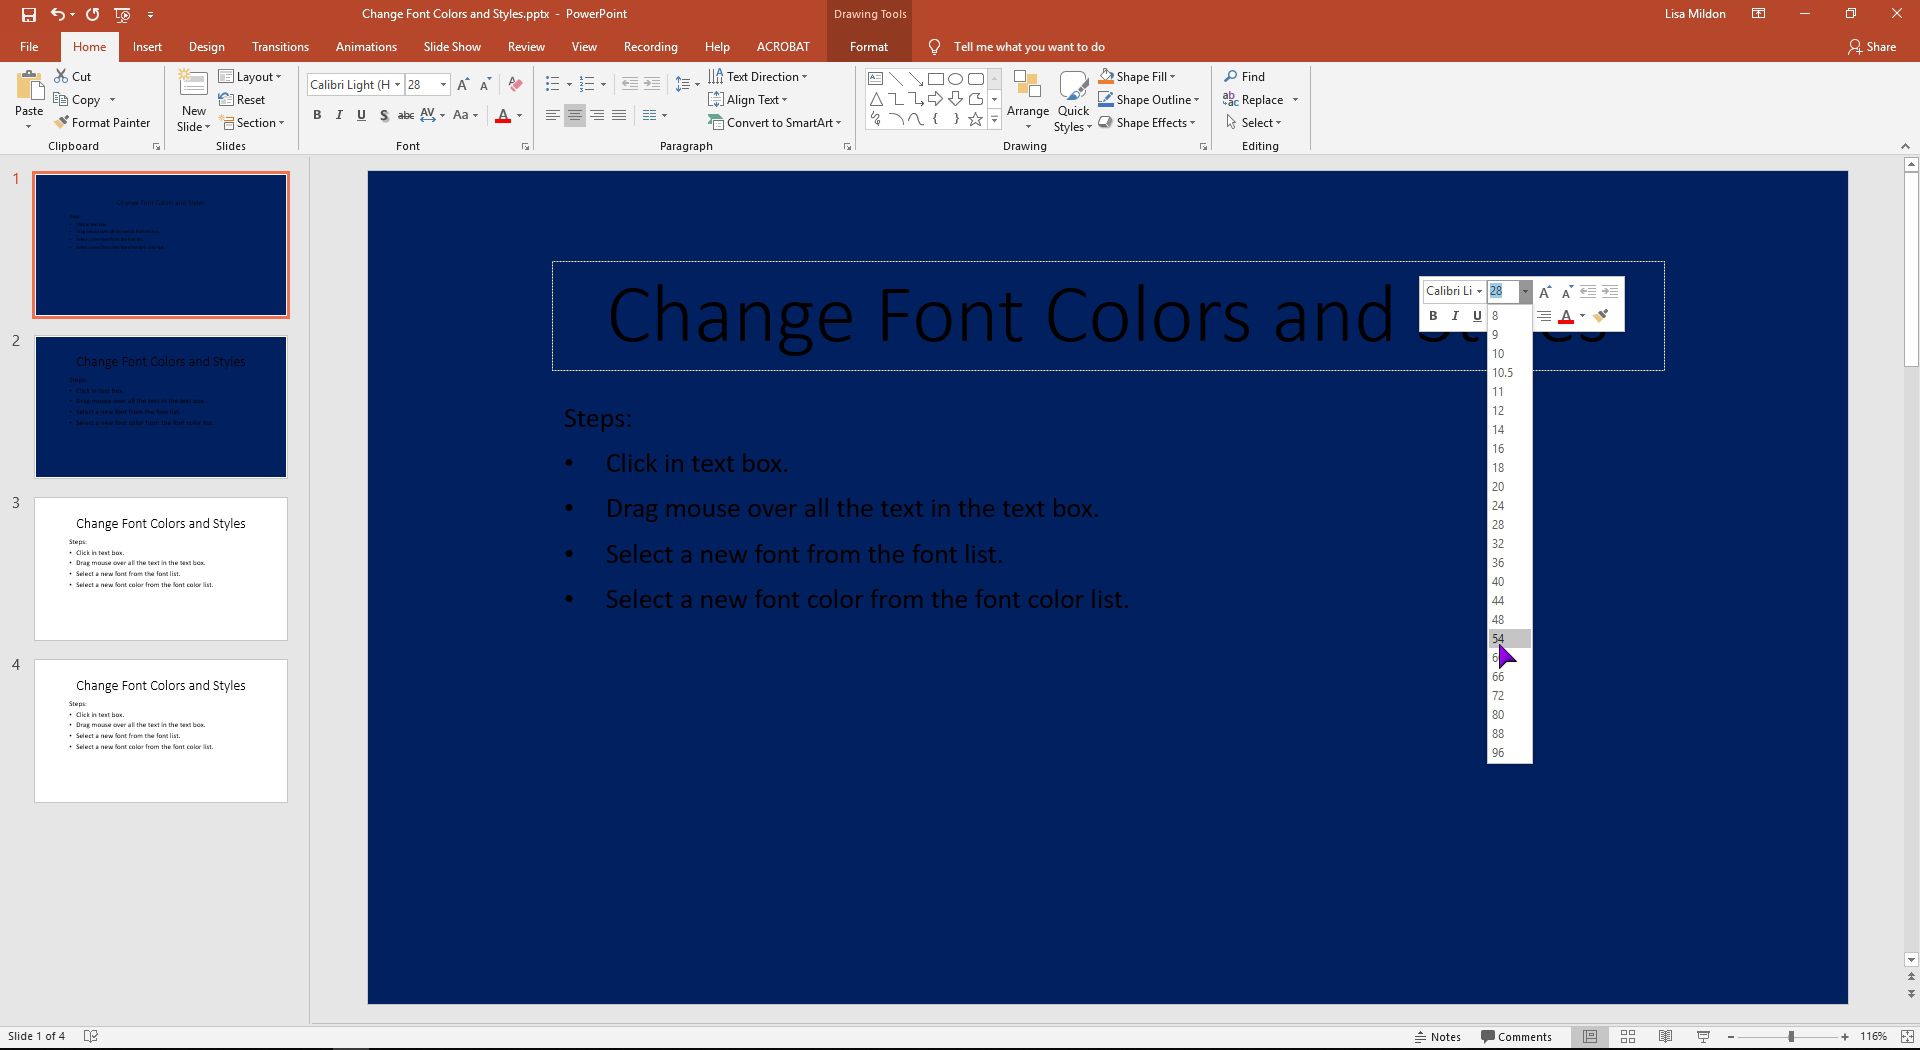The height and width of the screenshot is (1050, 1920).
Task: Click Increase Font Size in the ribbon
Action: pos(463,85)
